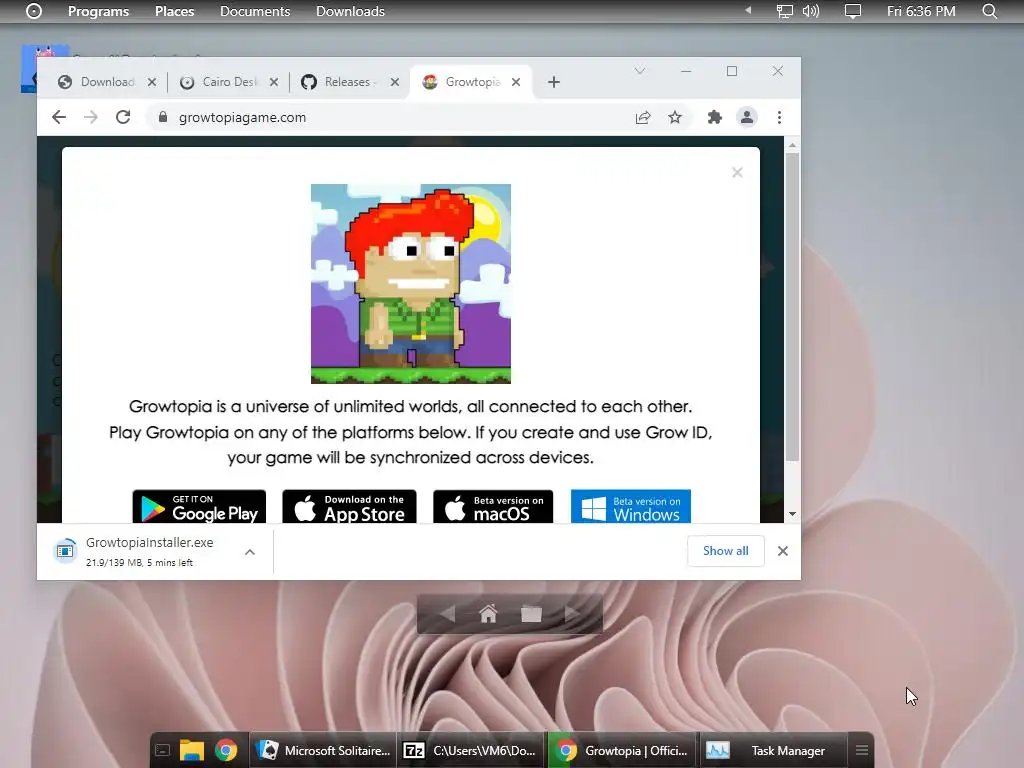This screenshot has height=768, width=1024.
Task: Open the Places menu
Action: [174, 11]
